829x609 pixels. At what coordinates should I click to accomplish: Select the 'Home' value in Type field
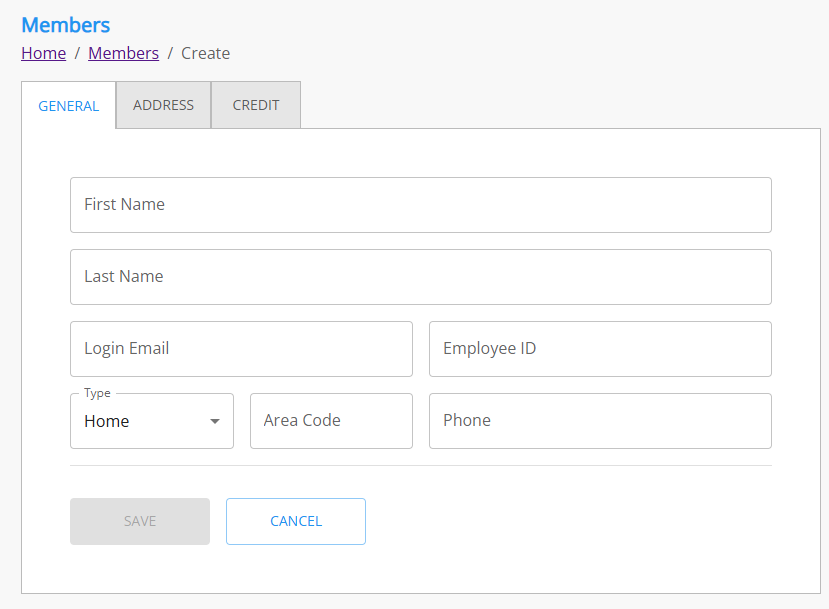tap(107, 422)
